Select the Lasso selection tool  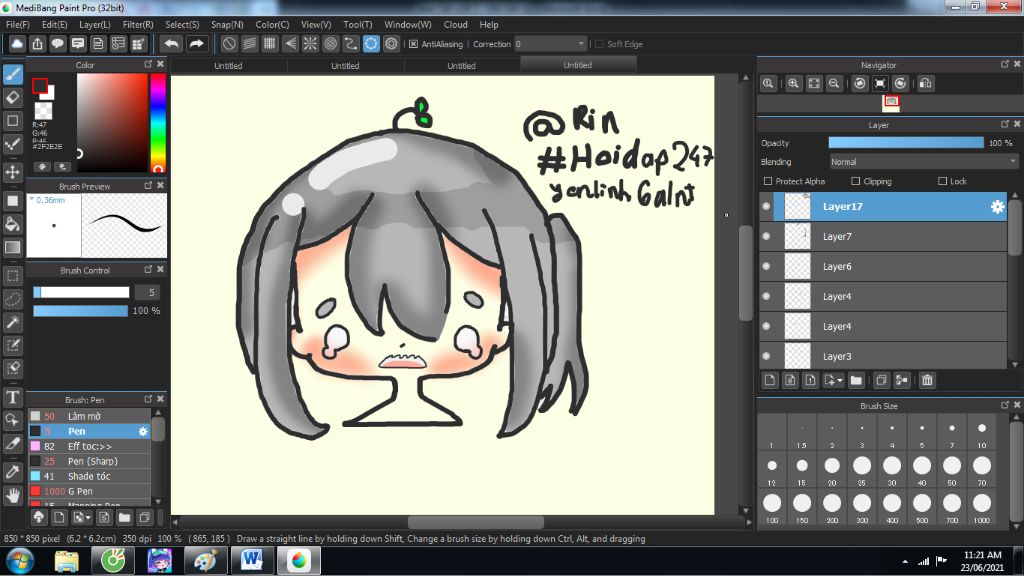[12, 299]
